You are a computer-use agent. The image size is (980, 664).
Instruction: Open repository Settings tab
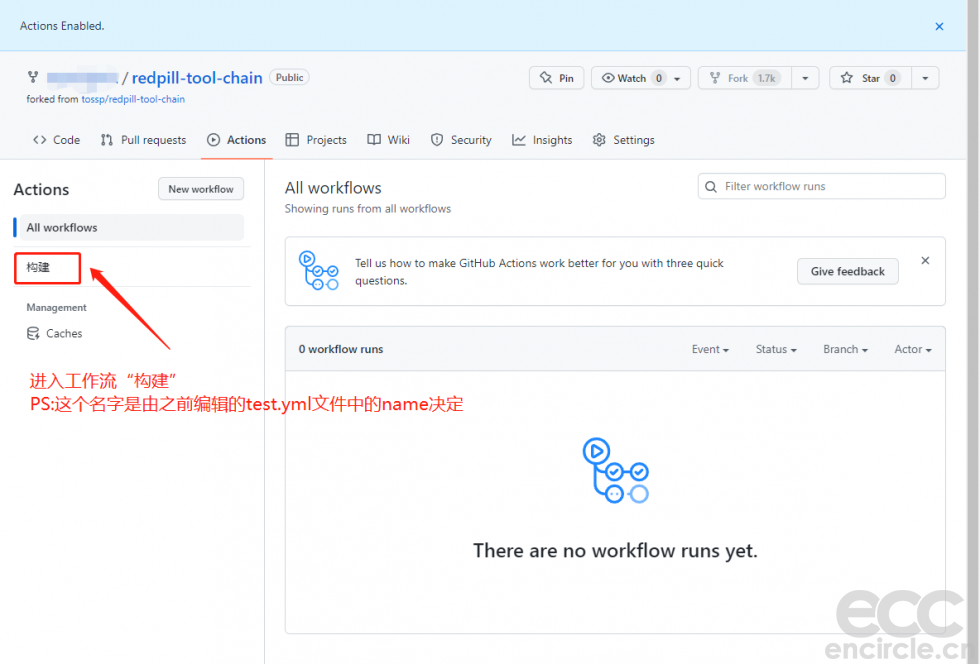(623, 140)
